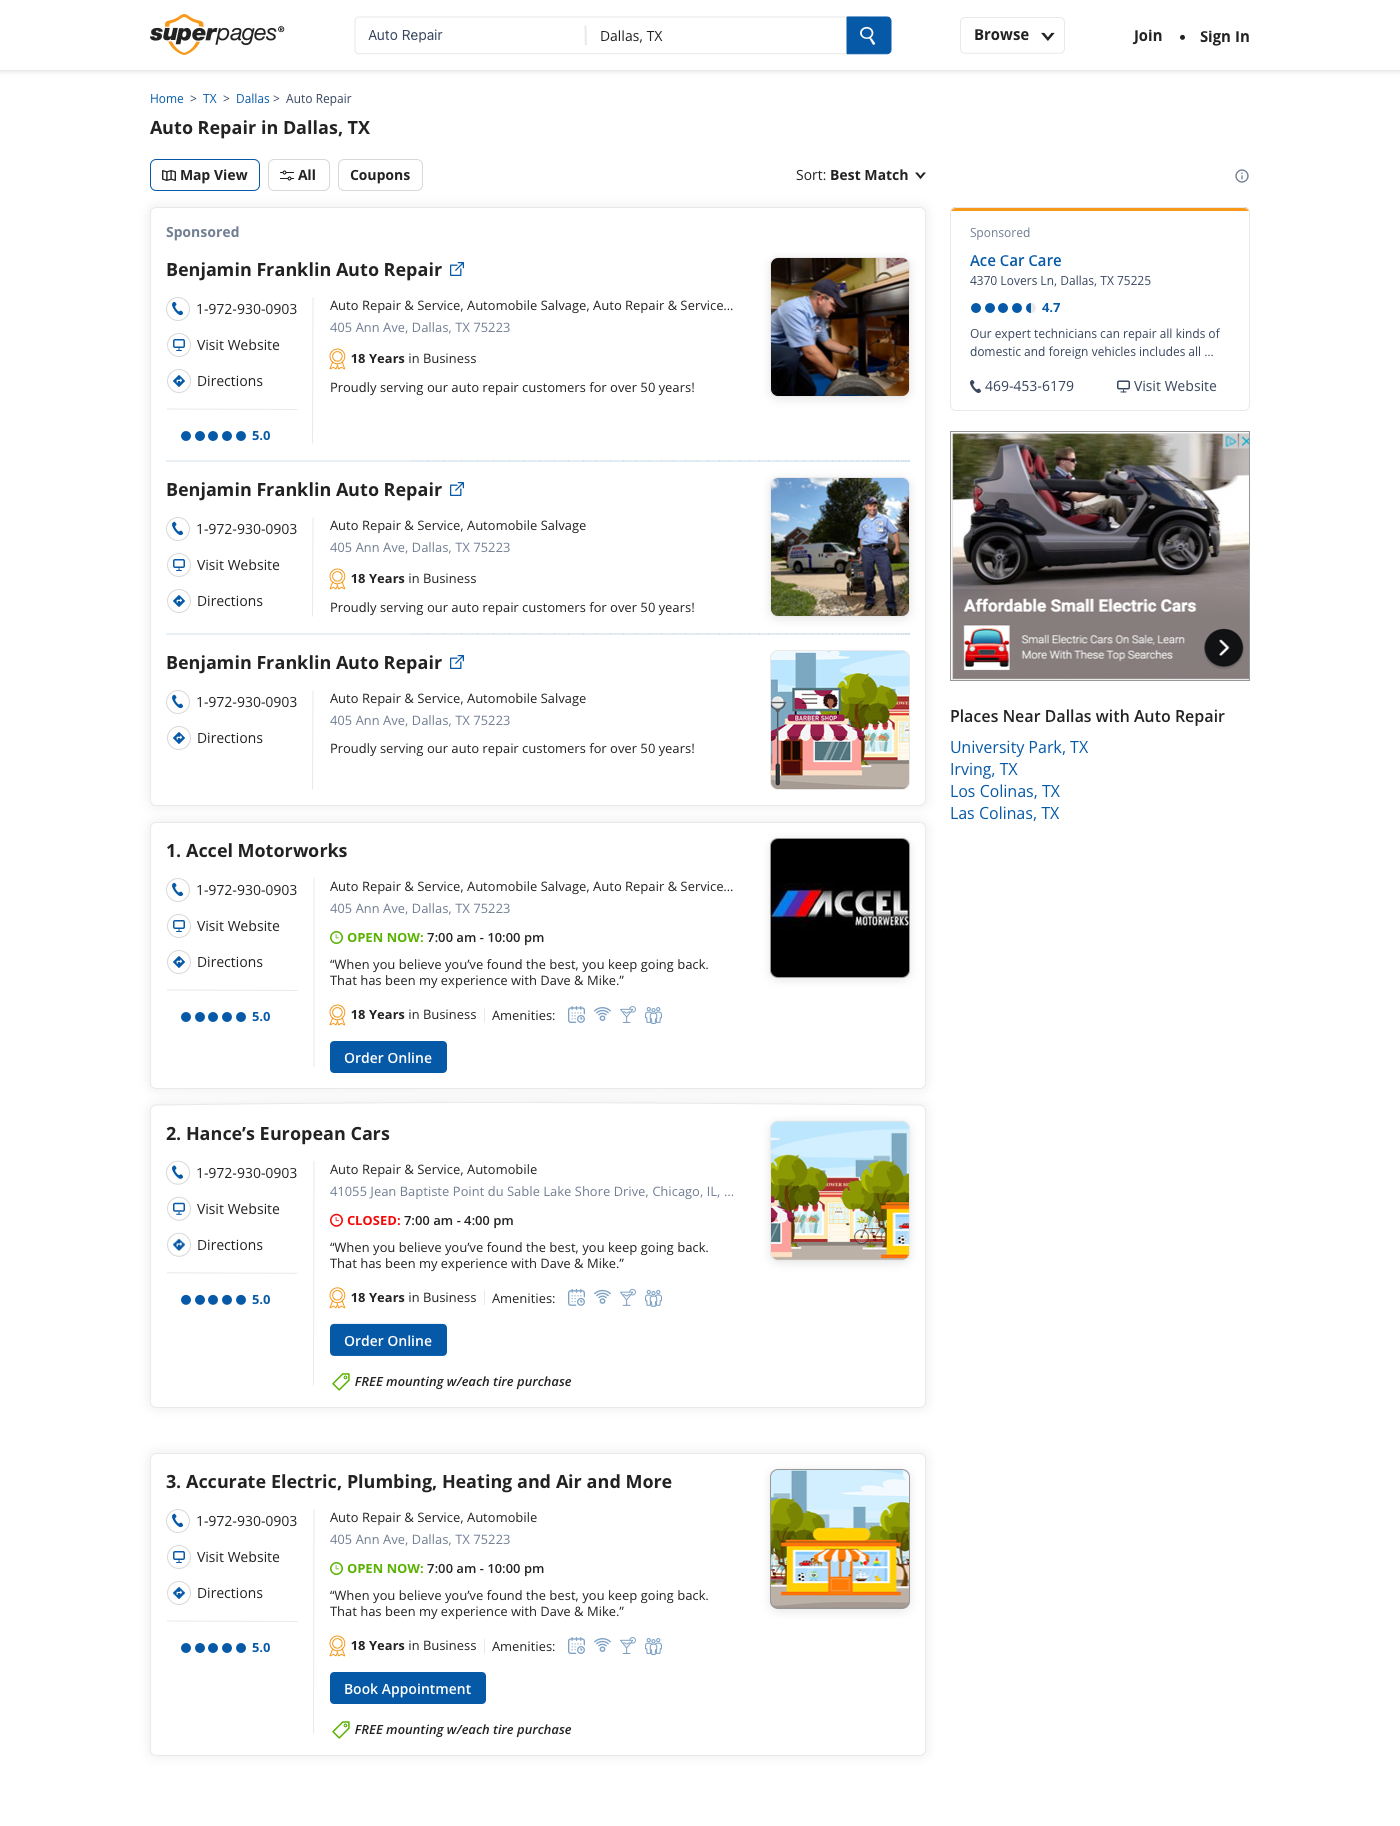Click AdChoices triangle icon on the ad

tap(1232, 440)
